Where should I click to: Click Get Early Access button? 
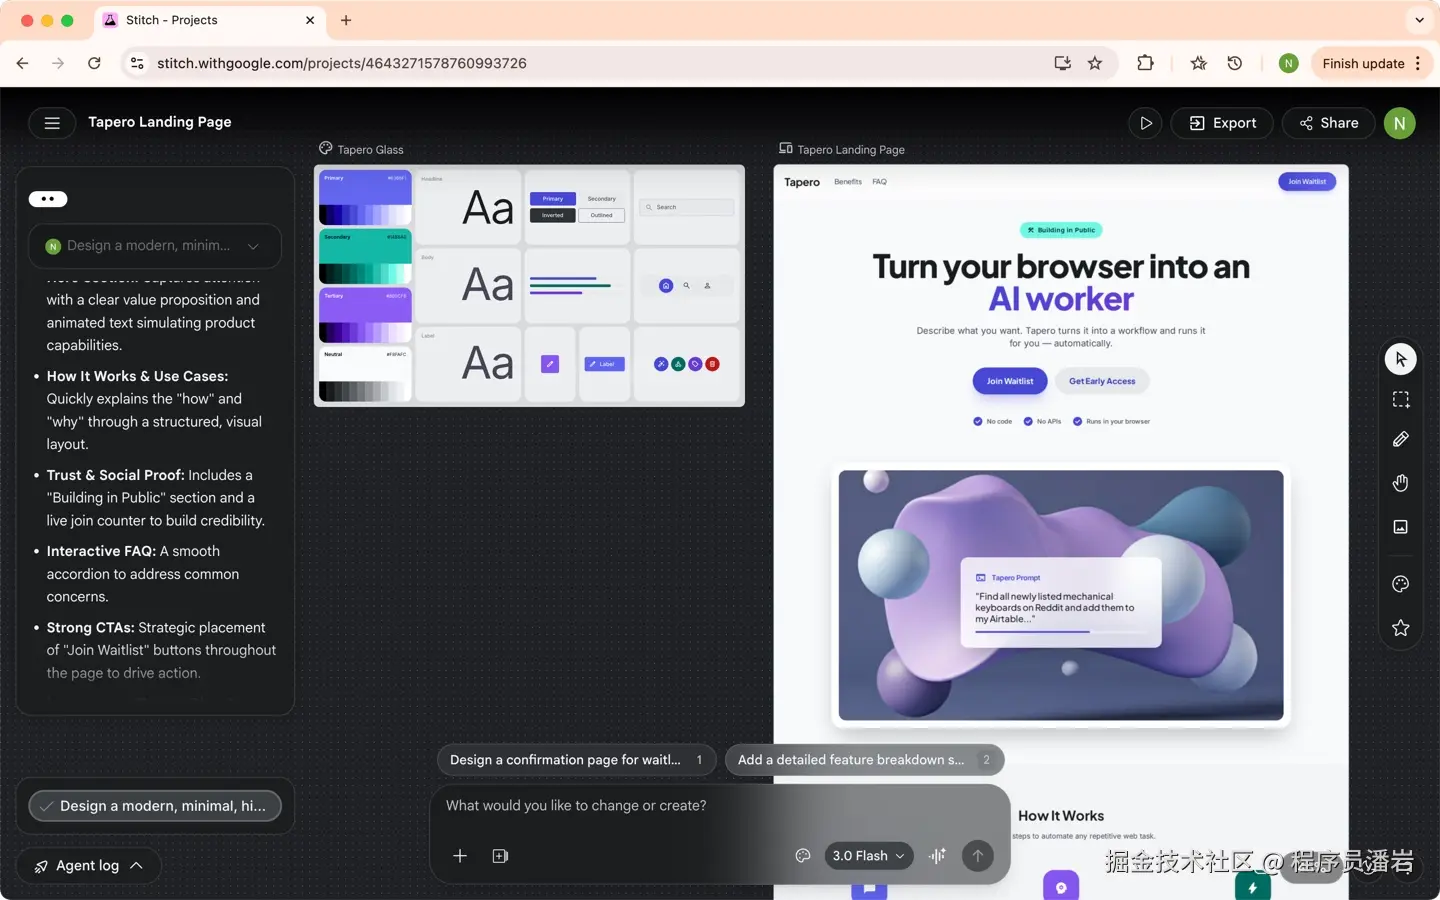(1102, 381)
